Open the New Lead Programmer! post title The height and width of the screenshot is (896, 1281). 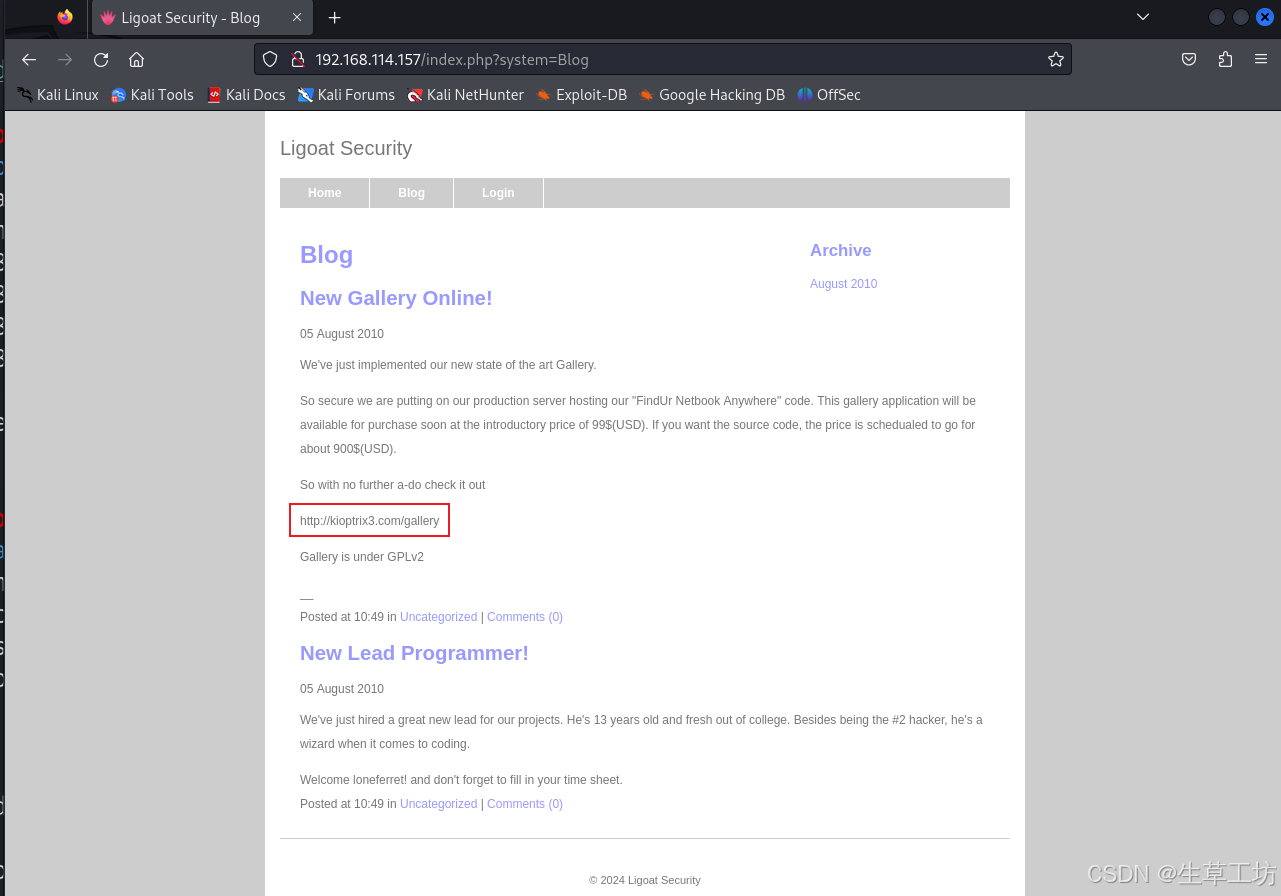(414, 653)
